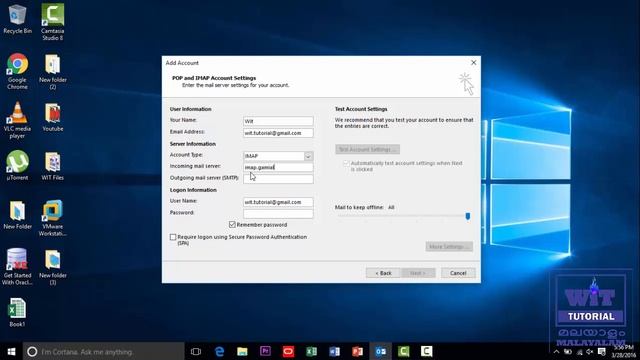640x360 pixels.
Task: Click the Back button
Action: 383,273
